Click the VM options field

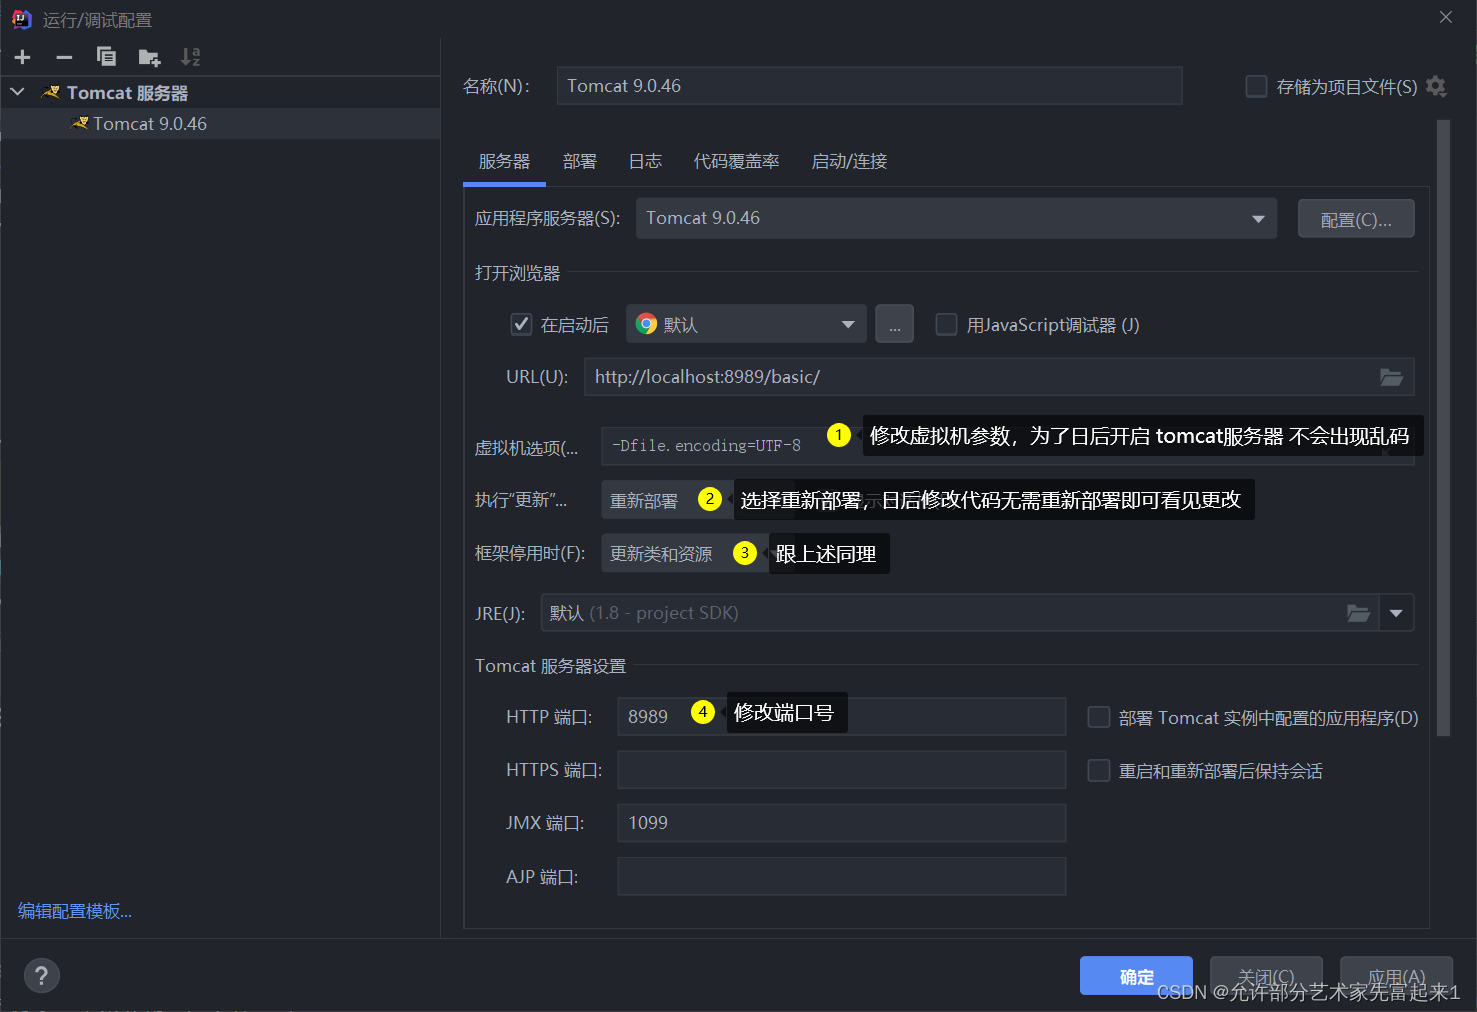[x=1007, y=446]
